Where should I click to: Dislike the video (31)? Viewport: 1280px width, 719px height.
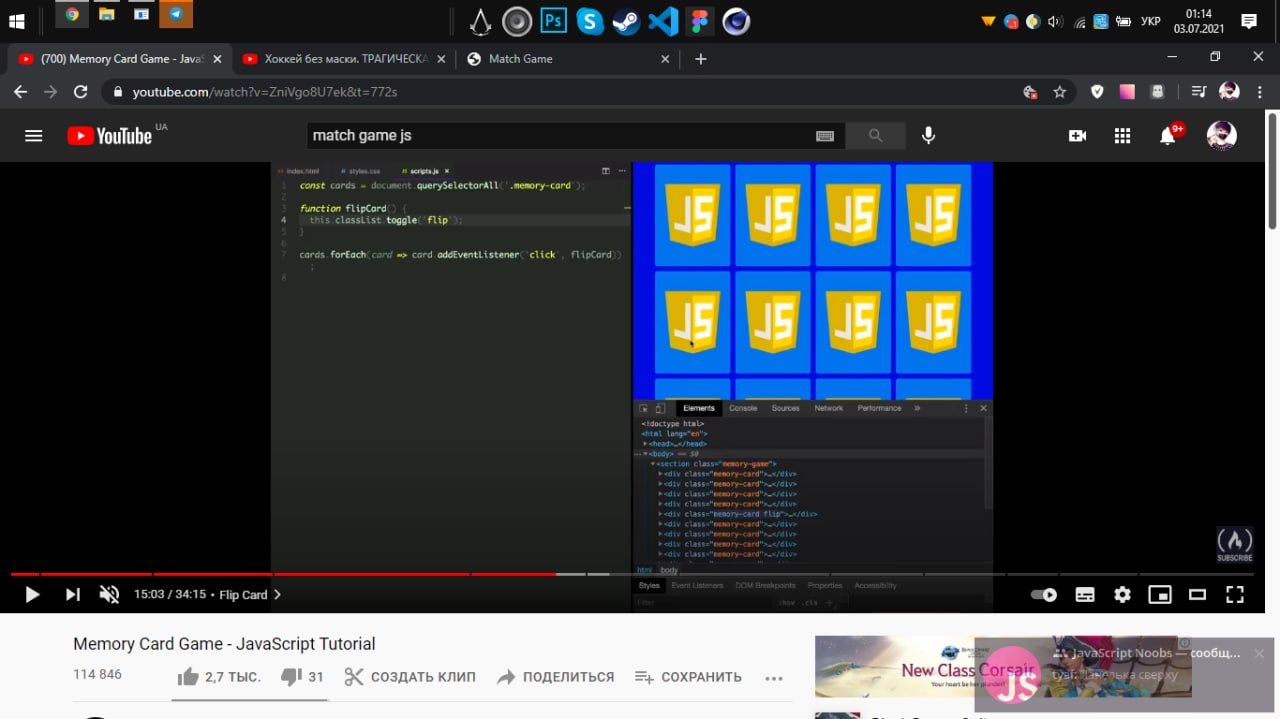[302, 677]
